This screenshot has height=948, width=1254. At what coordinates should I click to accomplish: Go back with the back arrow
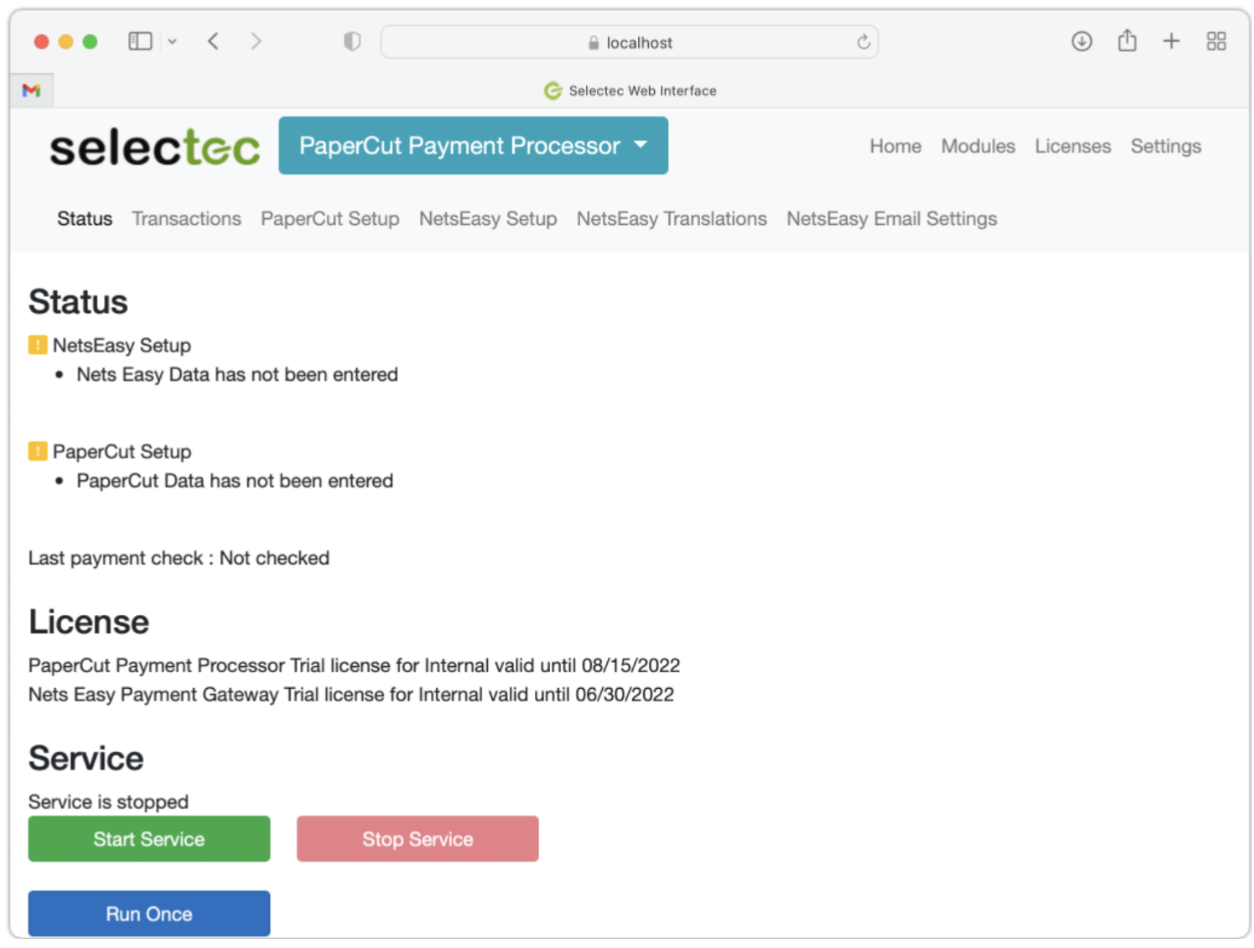coord(213,42)
